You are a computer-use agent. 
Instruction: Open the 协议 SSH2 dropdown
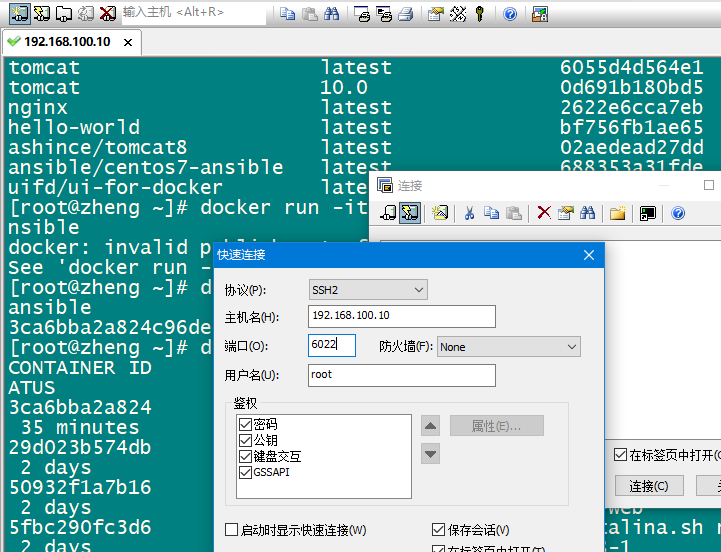point(368,290)
